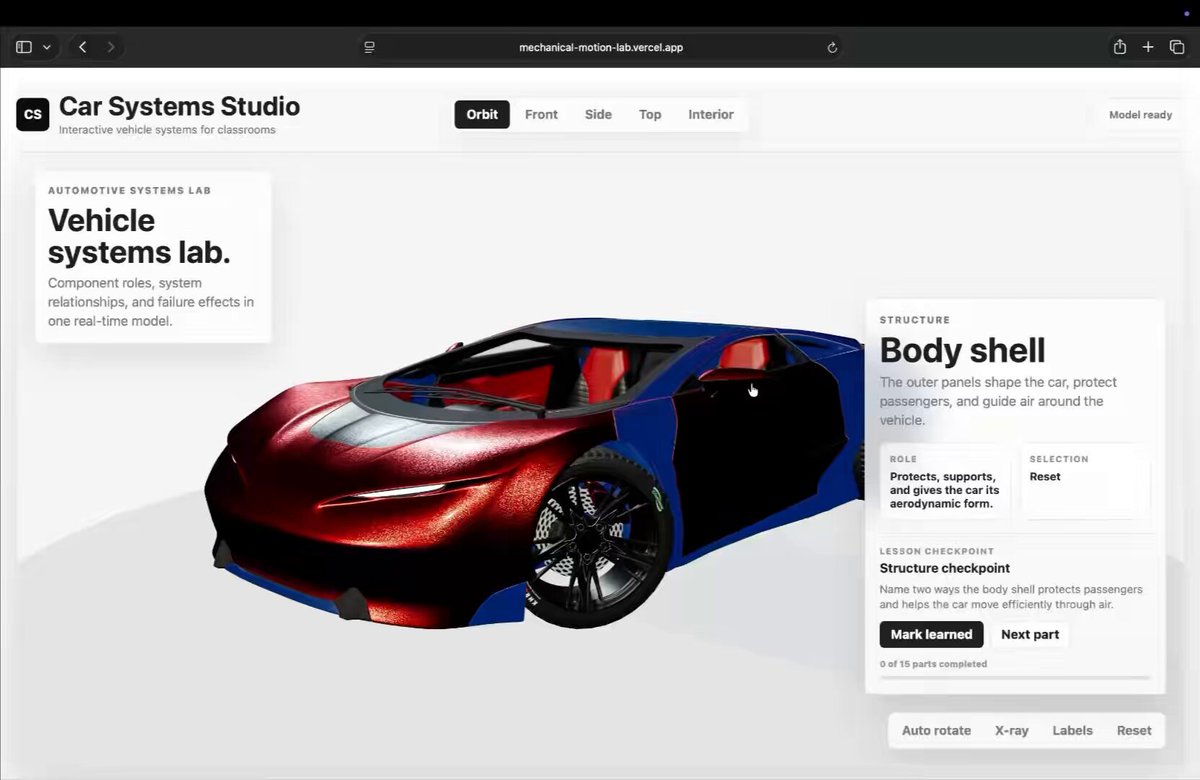Click the Next part button
The width and height of the screenshot is (1200, 780).
click(x=1030, y=634)
